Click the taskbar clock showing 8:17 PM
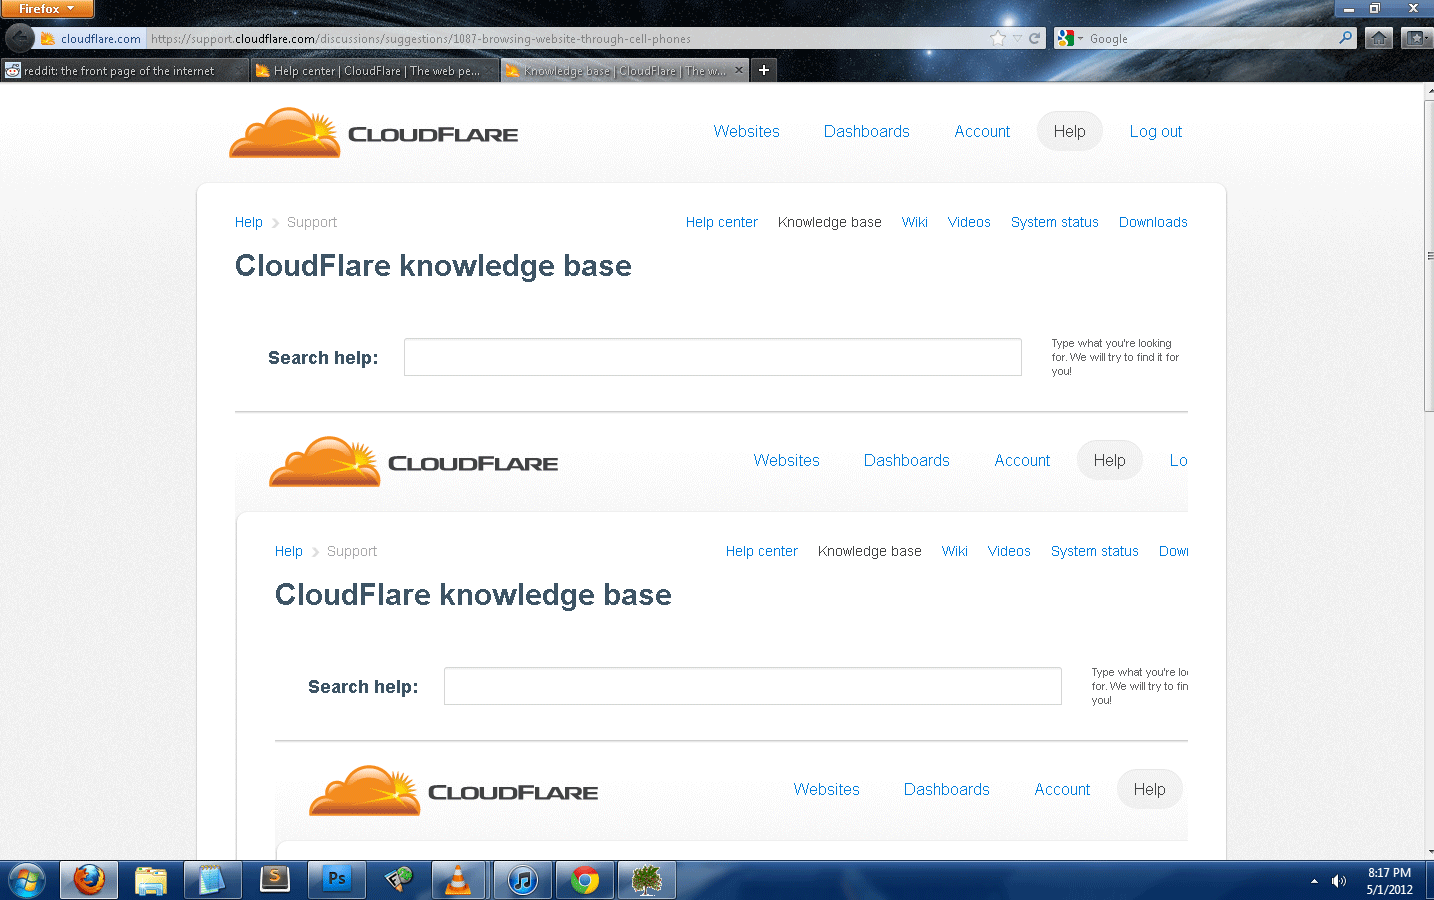This screenshot has width=1434, height=900. tap(1390, 881)
